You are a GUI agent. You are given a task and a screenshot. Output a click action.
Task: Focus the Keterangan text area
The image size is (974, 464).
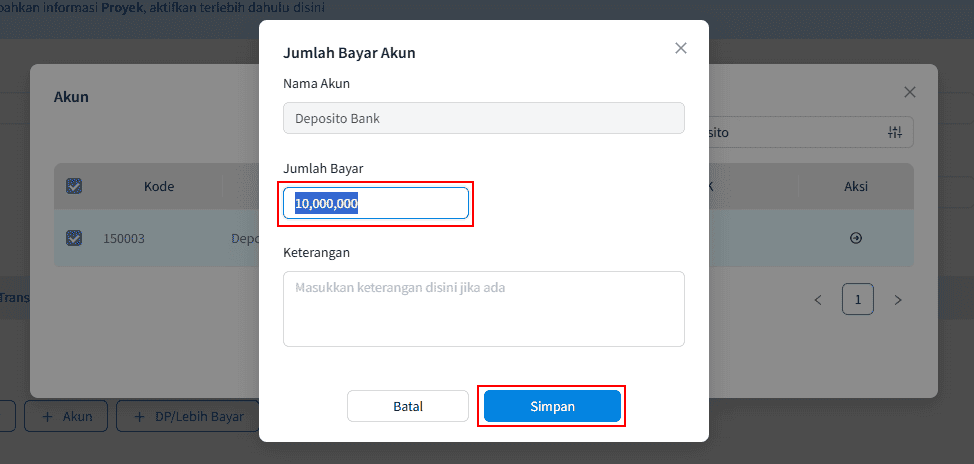point(484,309)
